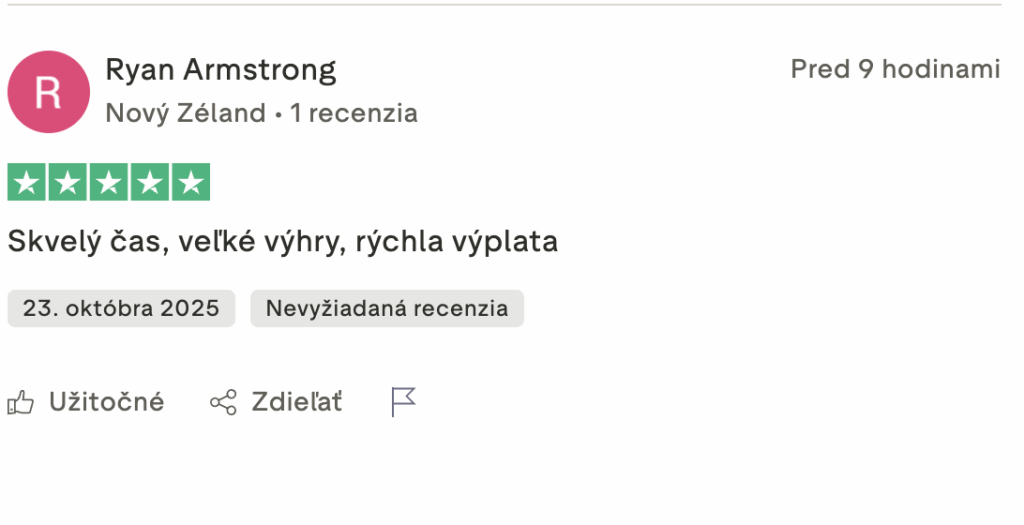Click the fifth green rating star
Screen dimensions: 1024x525
pos(191,183)
